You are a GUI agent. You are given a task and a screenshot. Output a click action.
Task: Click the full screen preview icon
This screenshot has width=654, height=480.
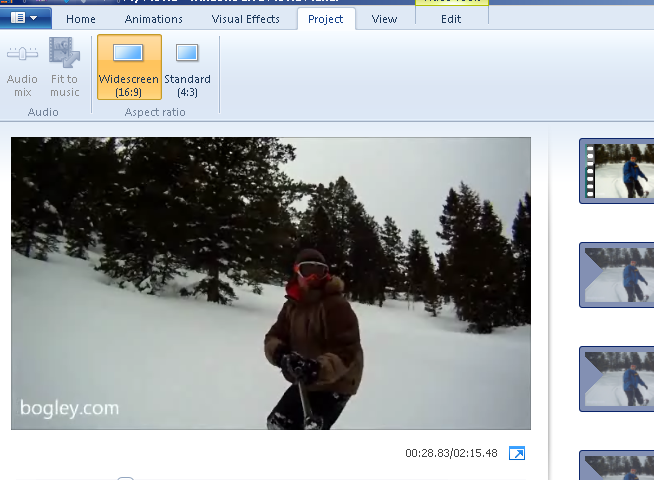[517, 453]
